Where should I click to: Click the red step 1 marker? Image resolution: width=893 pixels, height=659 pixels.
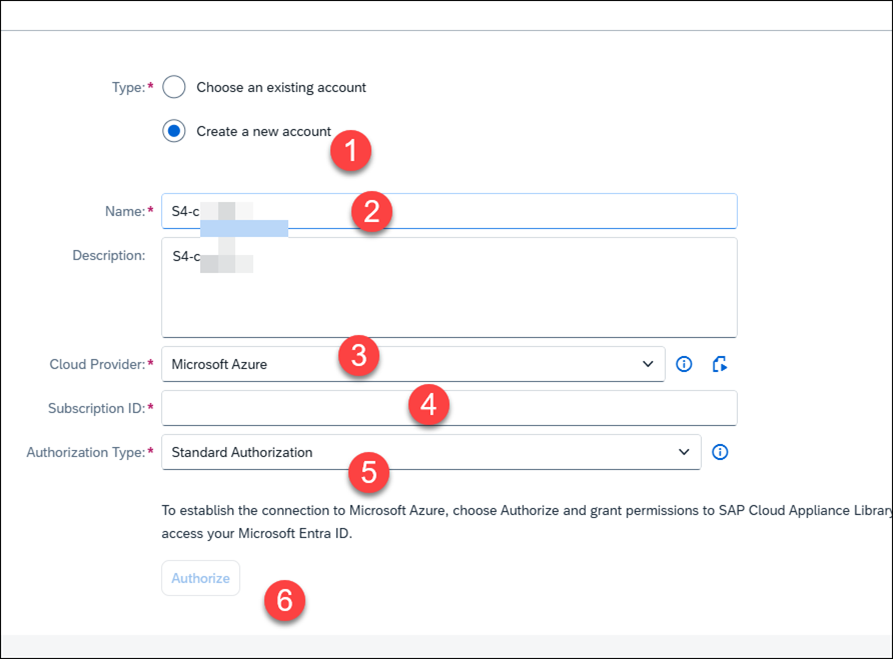[351, 151]
